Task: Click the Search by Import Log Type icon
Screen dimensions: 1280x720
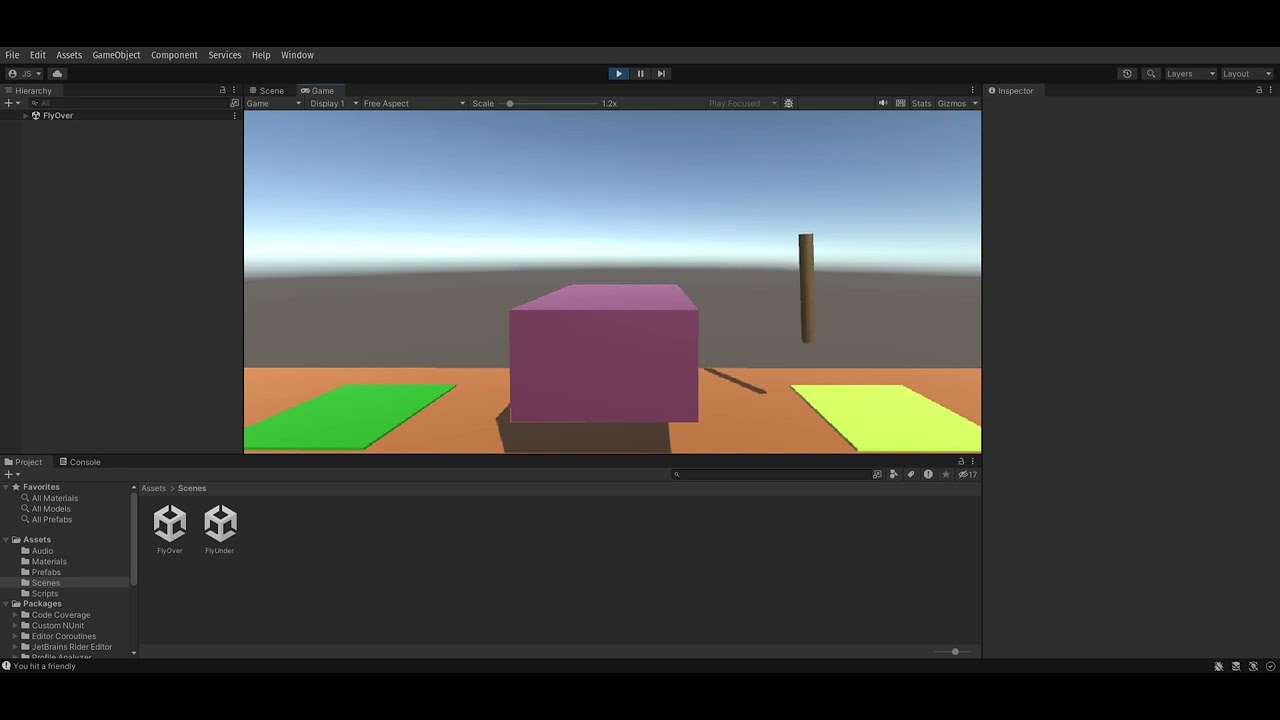Action: click(x=928, y=474)
